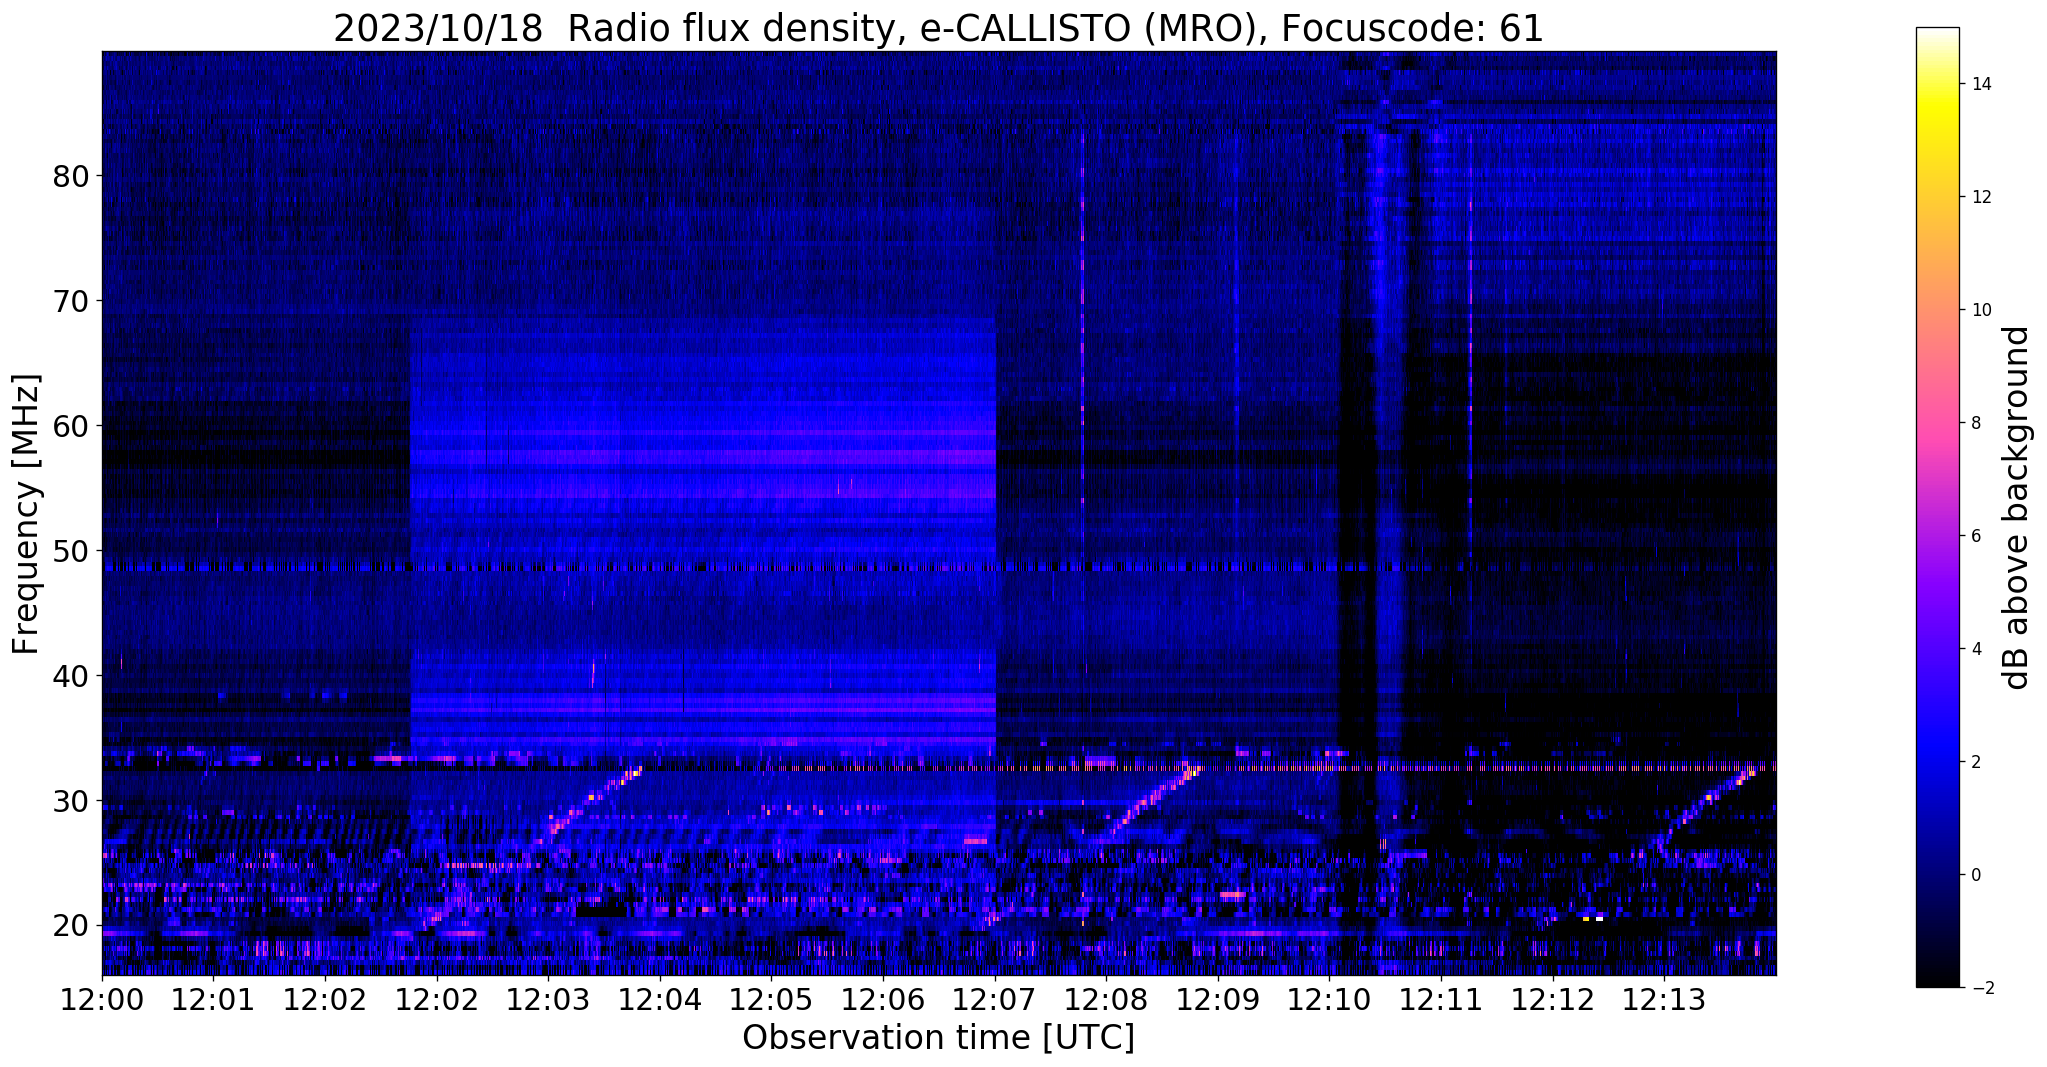
Task: Click the 'Observation time [UTC]' x-axis label
Action: point(938,1037)
